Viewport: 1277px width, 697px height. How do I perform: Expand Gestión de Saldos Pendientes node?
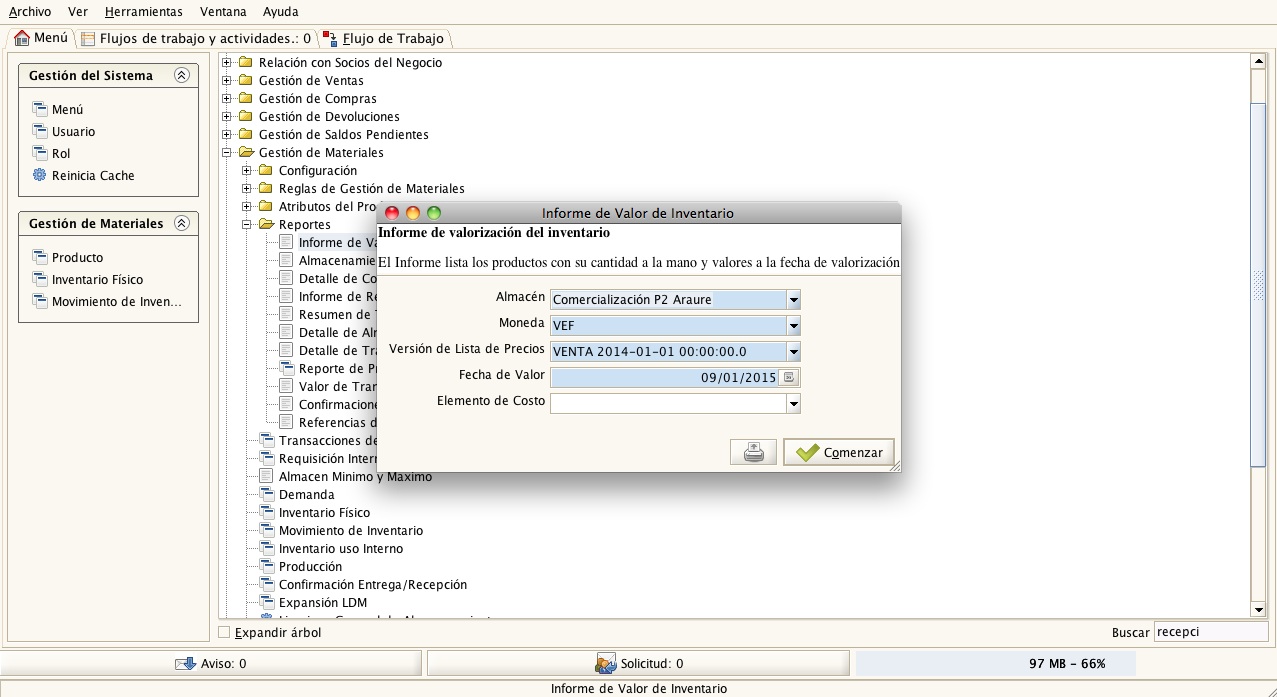(227, 134)
